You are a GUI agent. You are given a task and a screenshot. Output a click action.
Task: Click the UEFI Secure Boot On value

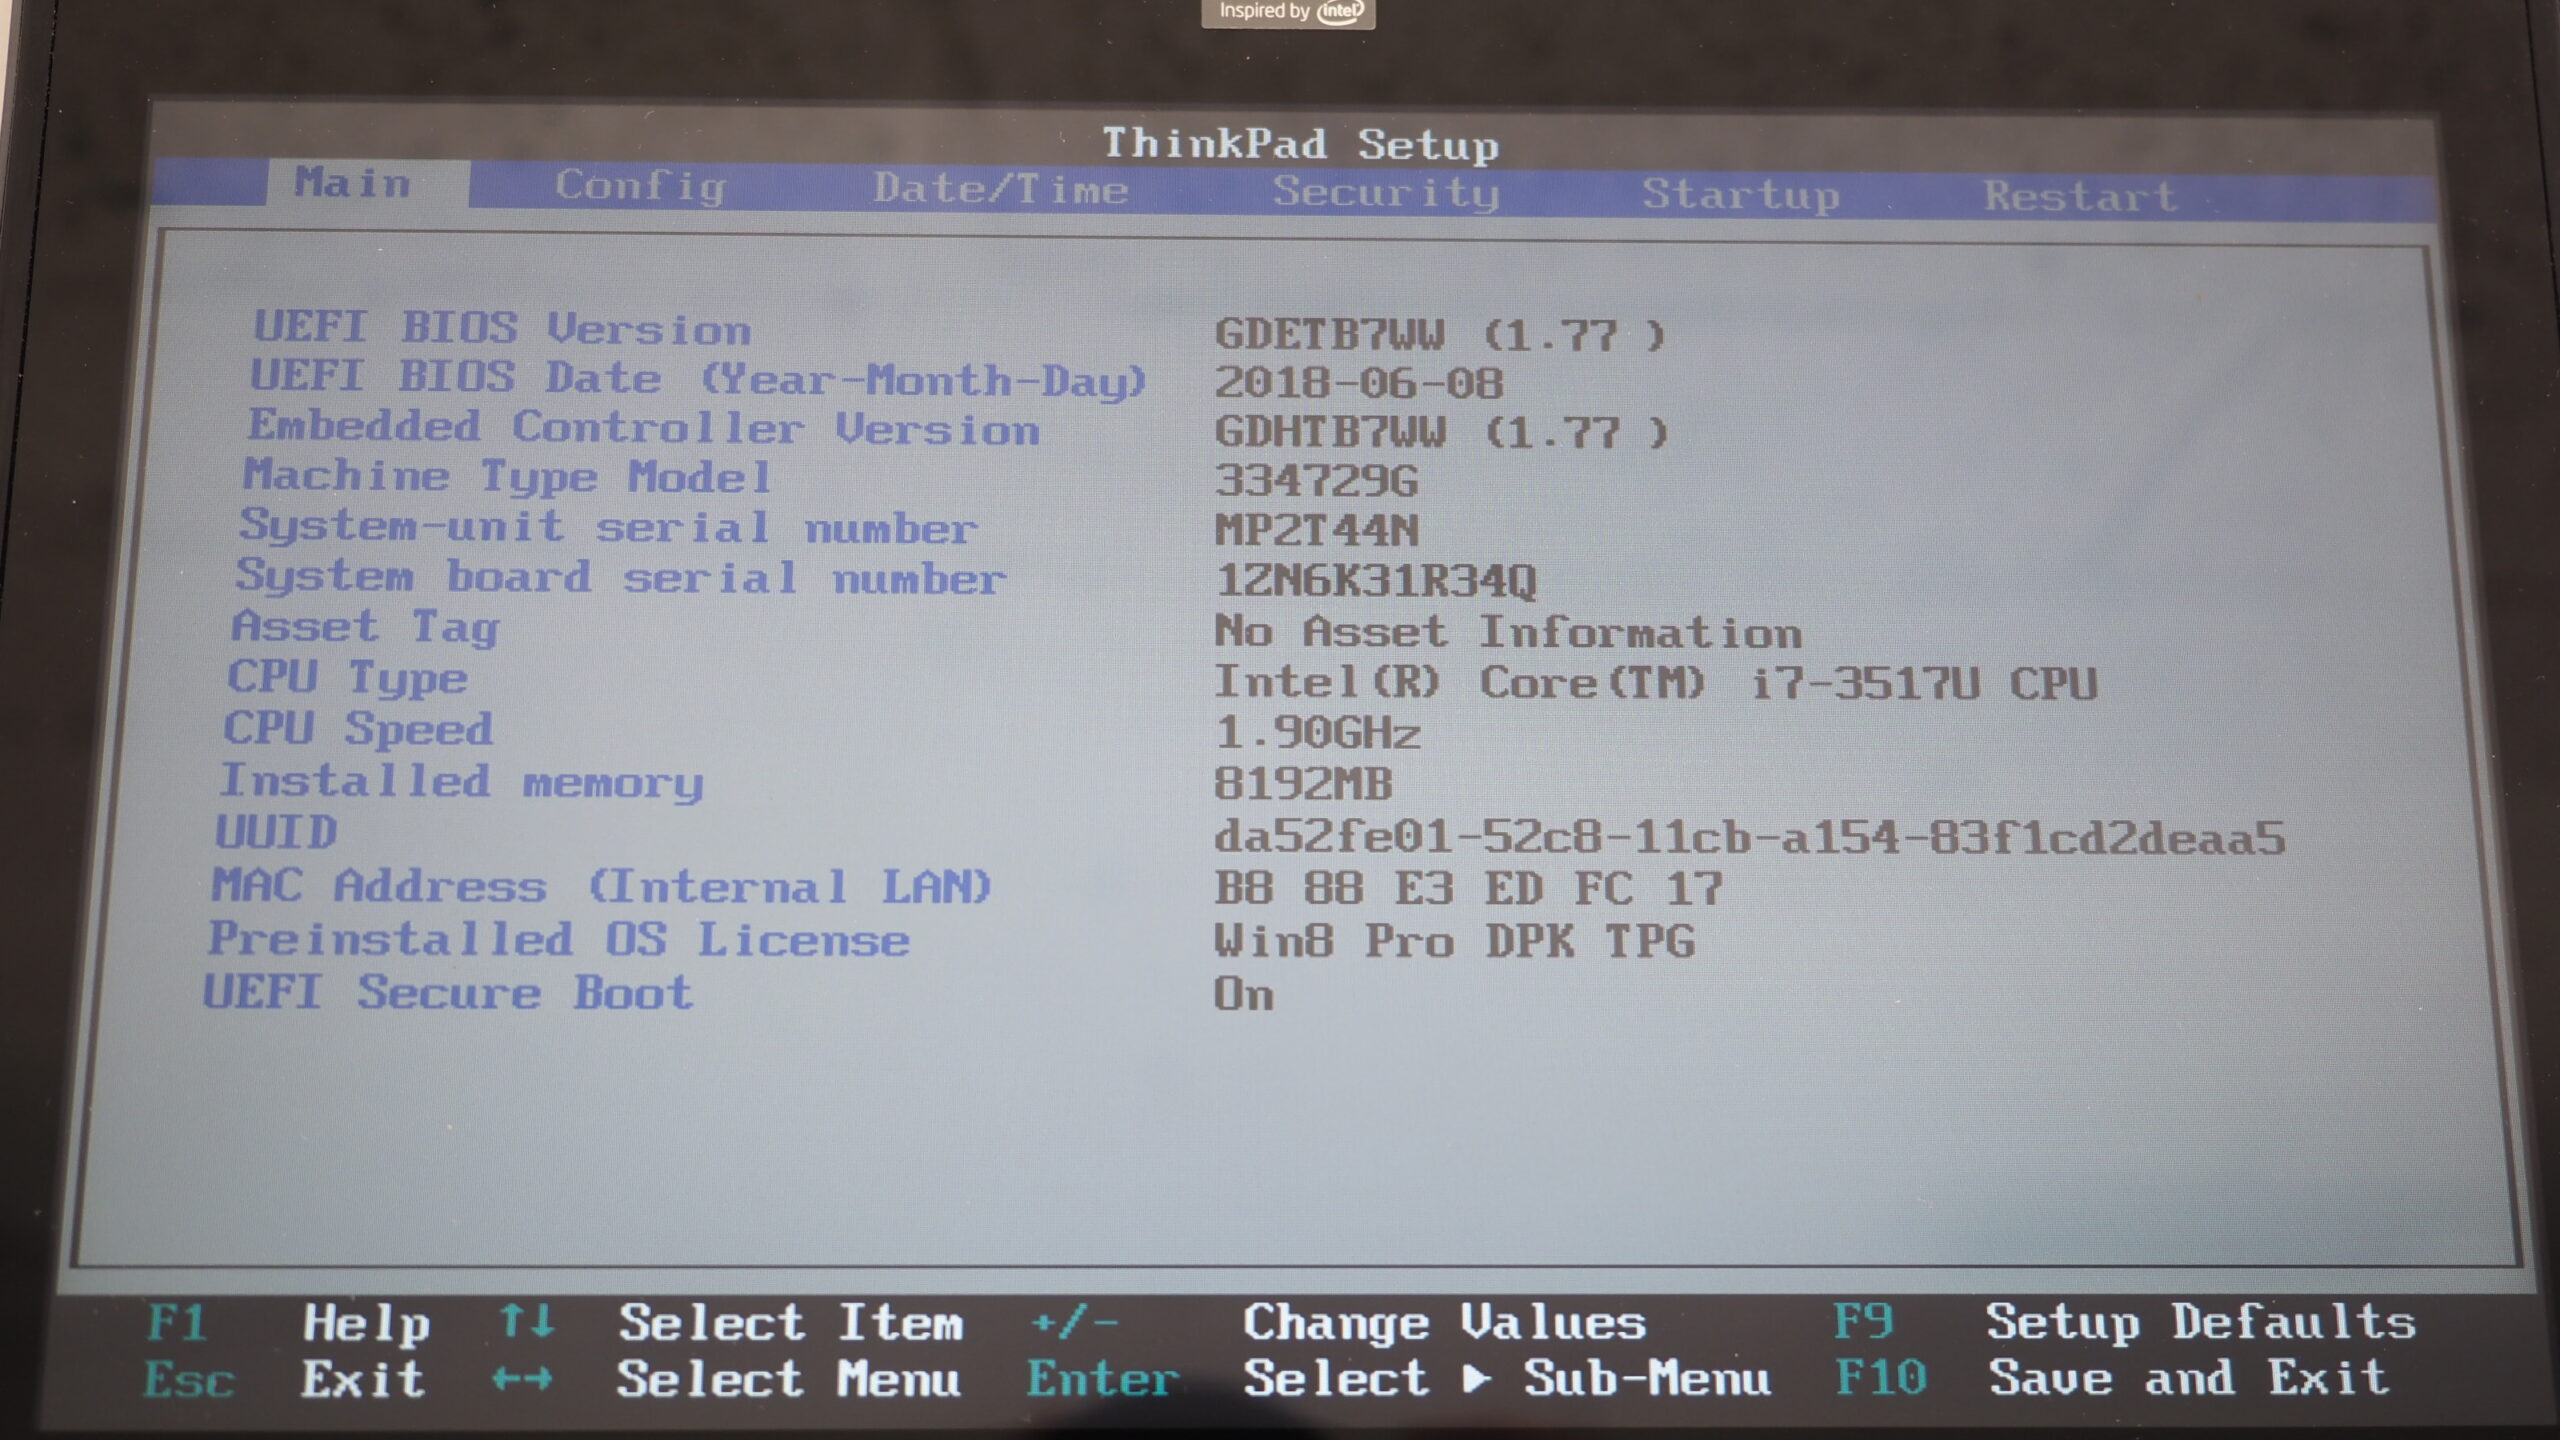[x=1243, y=995]
